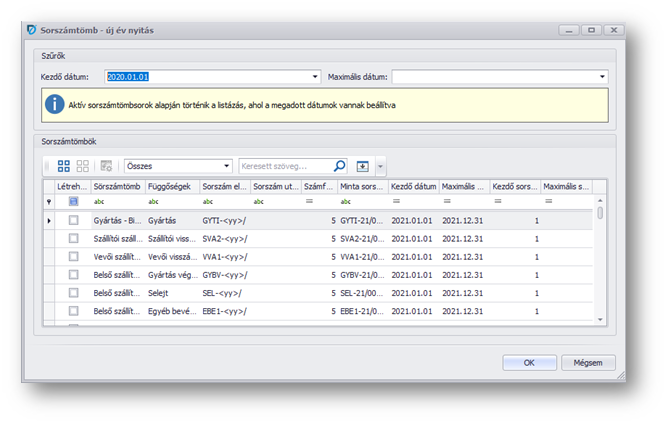The height and width of the screenshot is (425, 668).
Task: Click the magnifier search icon
Action: click(339, 166)
